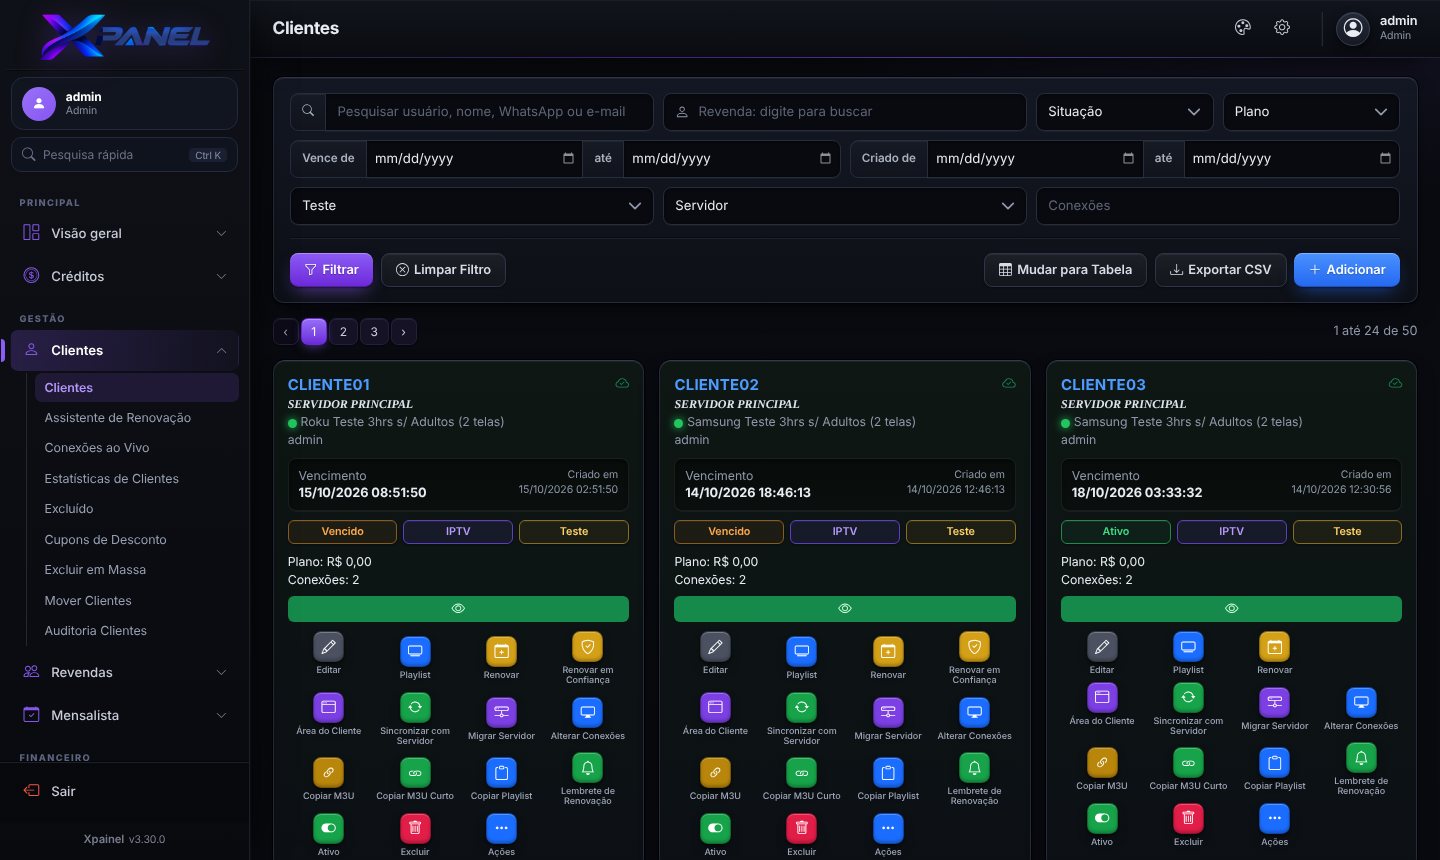The height and width of the screenshot is (860, 1440).
Task: Open the theme palette icon in header
Action: (x=1243, y=28)
